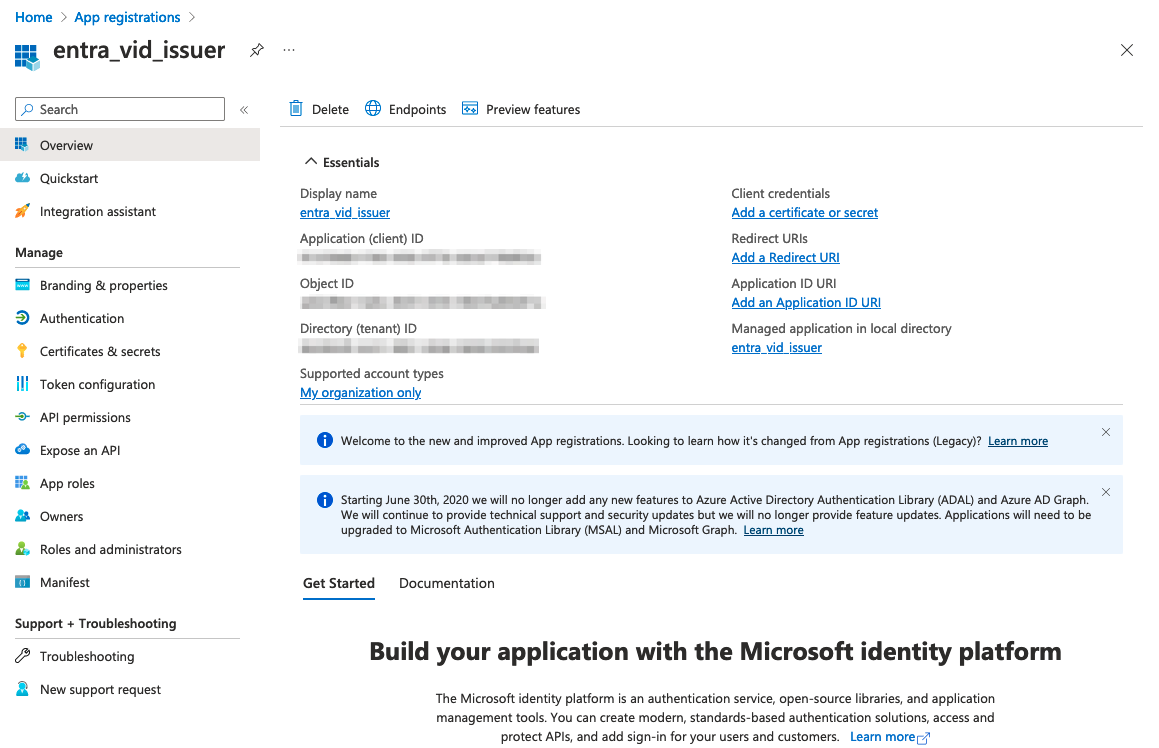Open the Token configuration icon
Viewport: 1159px width, 748px height.
(22, 384)
